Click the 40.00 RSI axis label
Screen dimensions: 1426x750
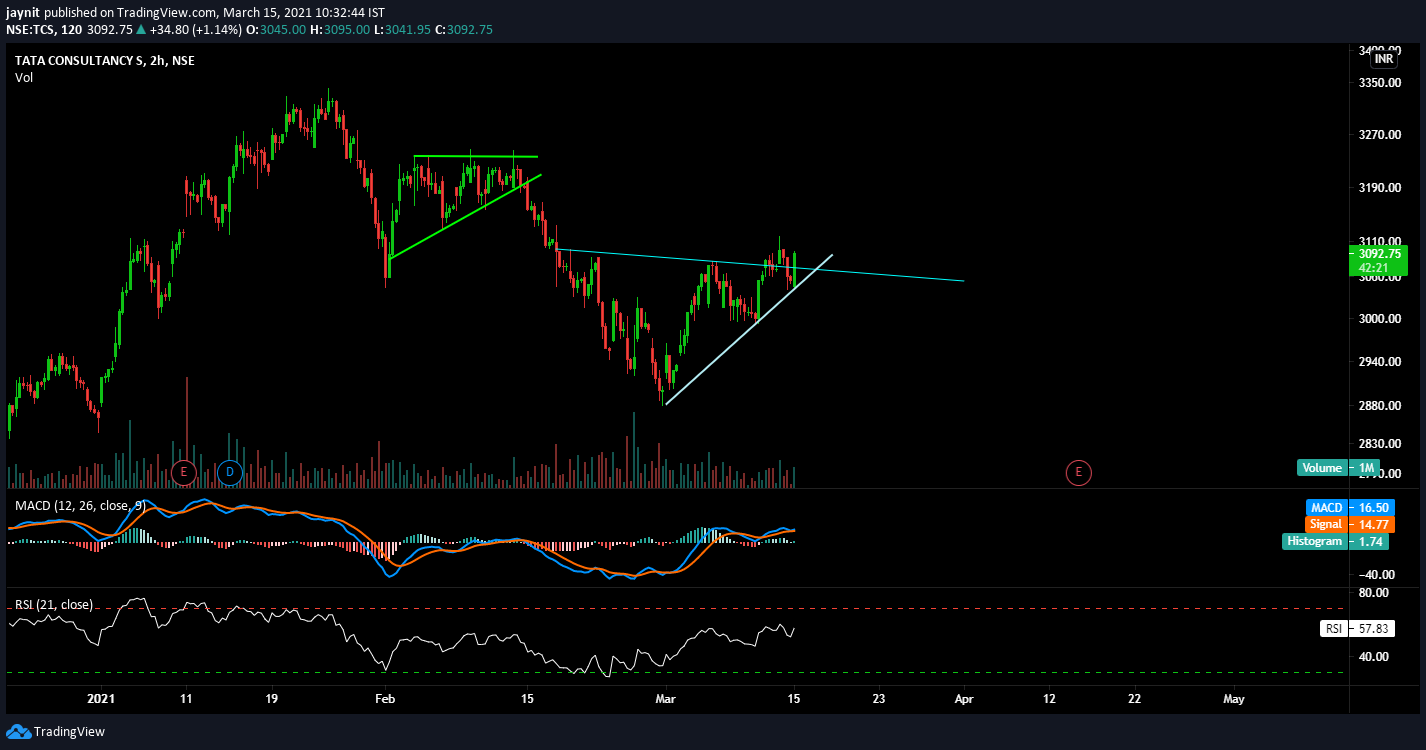pos(1374,656)
